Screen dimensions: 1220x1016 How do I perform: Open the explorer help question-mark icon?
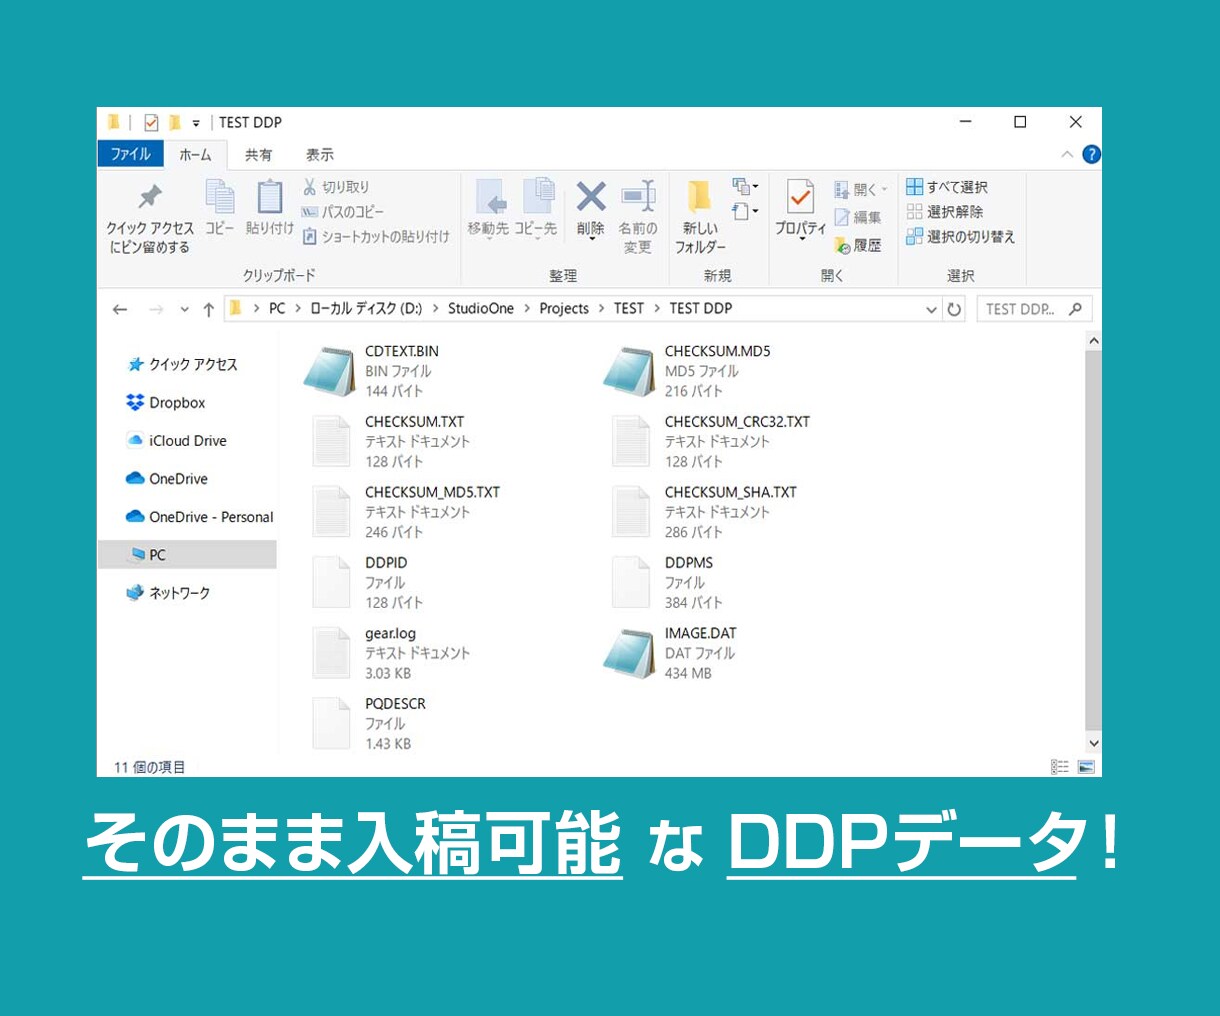tap(1091, 154)
